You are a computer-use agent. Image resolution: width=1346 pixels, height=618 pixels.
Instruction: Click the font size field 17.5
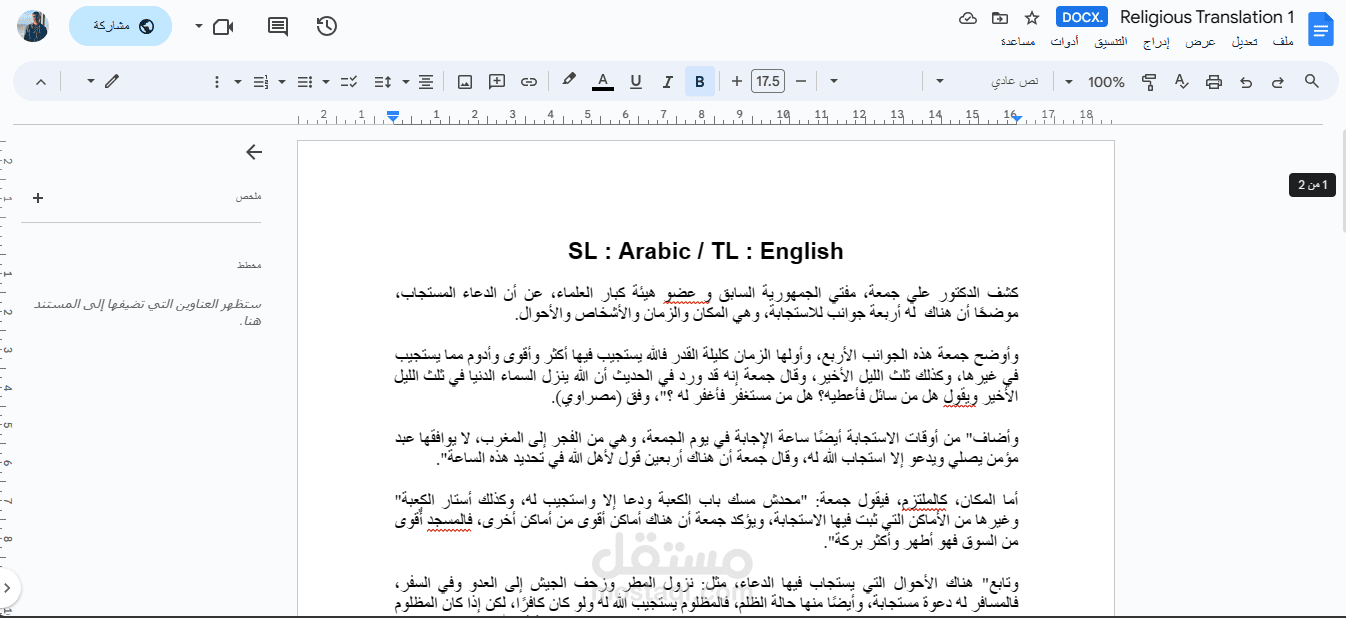point(768,81)
